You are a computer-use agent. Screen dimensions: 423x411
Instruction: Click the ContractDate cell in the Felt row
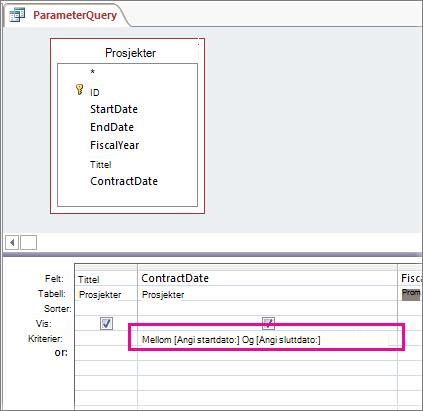pyautogui.click(x=267, y=278)
